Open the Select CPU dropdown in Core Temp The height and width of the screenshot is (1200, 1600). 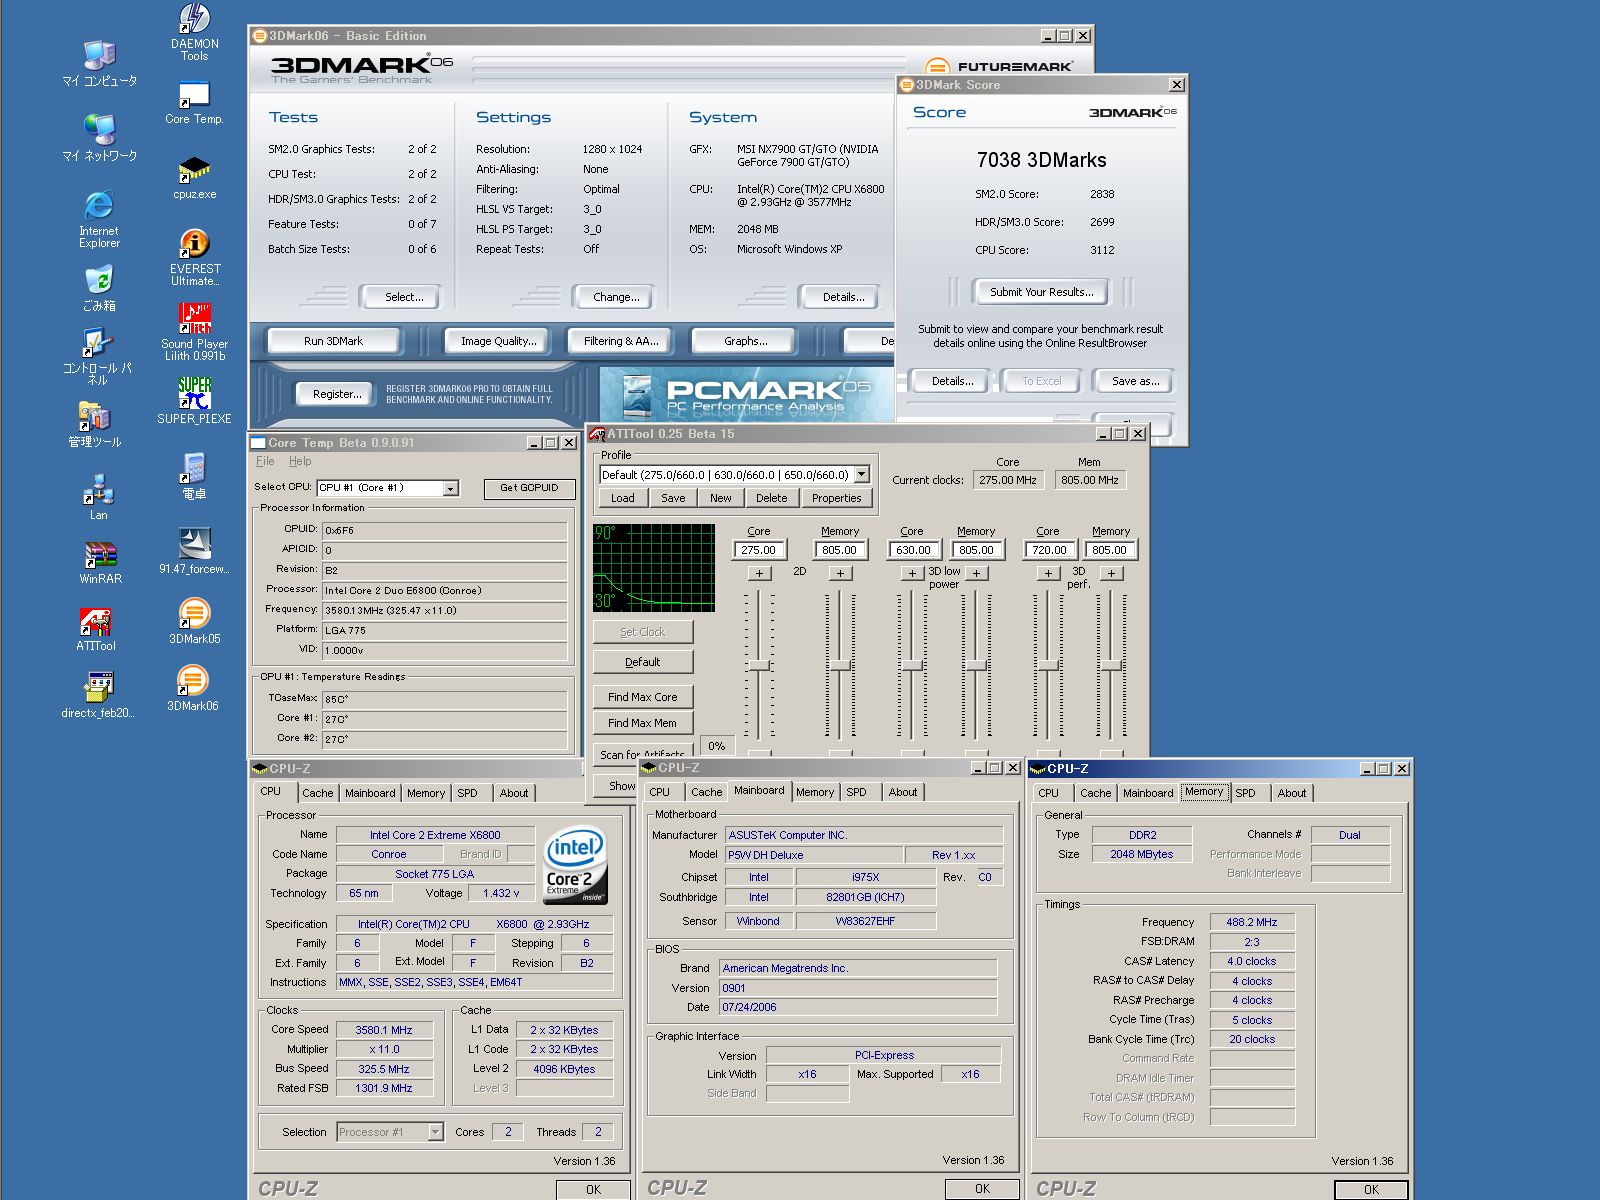tap(451, 488)
